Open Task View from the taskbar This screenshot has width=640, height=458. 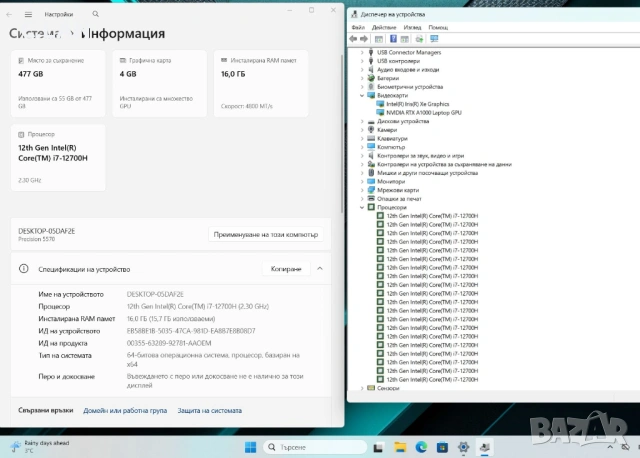click(378, 448)
